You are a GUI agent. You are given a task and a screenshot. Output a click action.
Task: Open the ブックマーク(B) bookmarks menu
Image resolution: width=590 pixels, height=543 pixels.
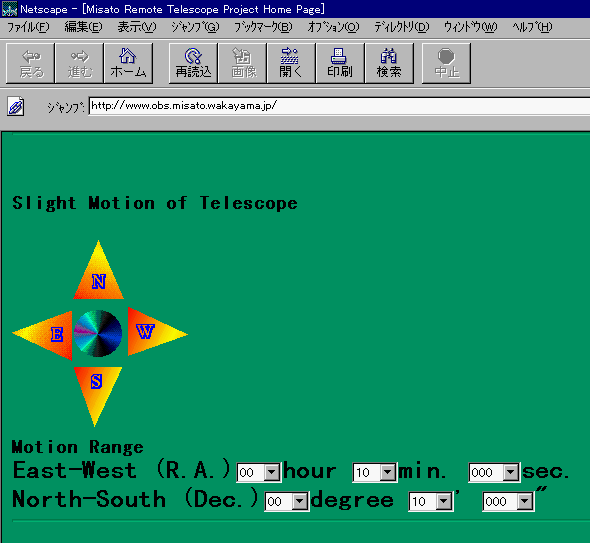pyautogui.click(x=263, y=27)
